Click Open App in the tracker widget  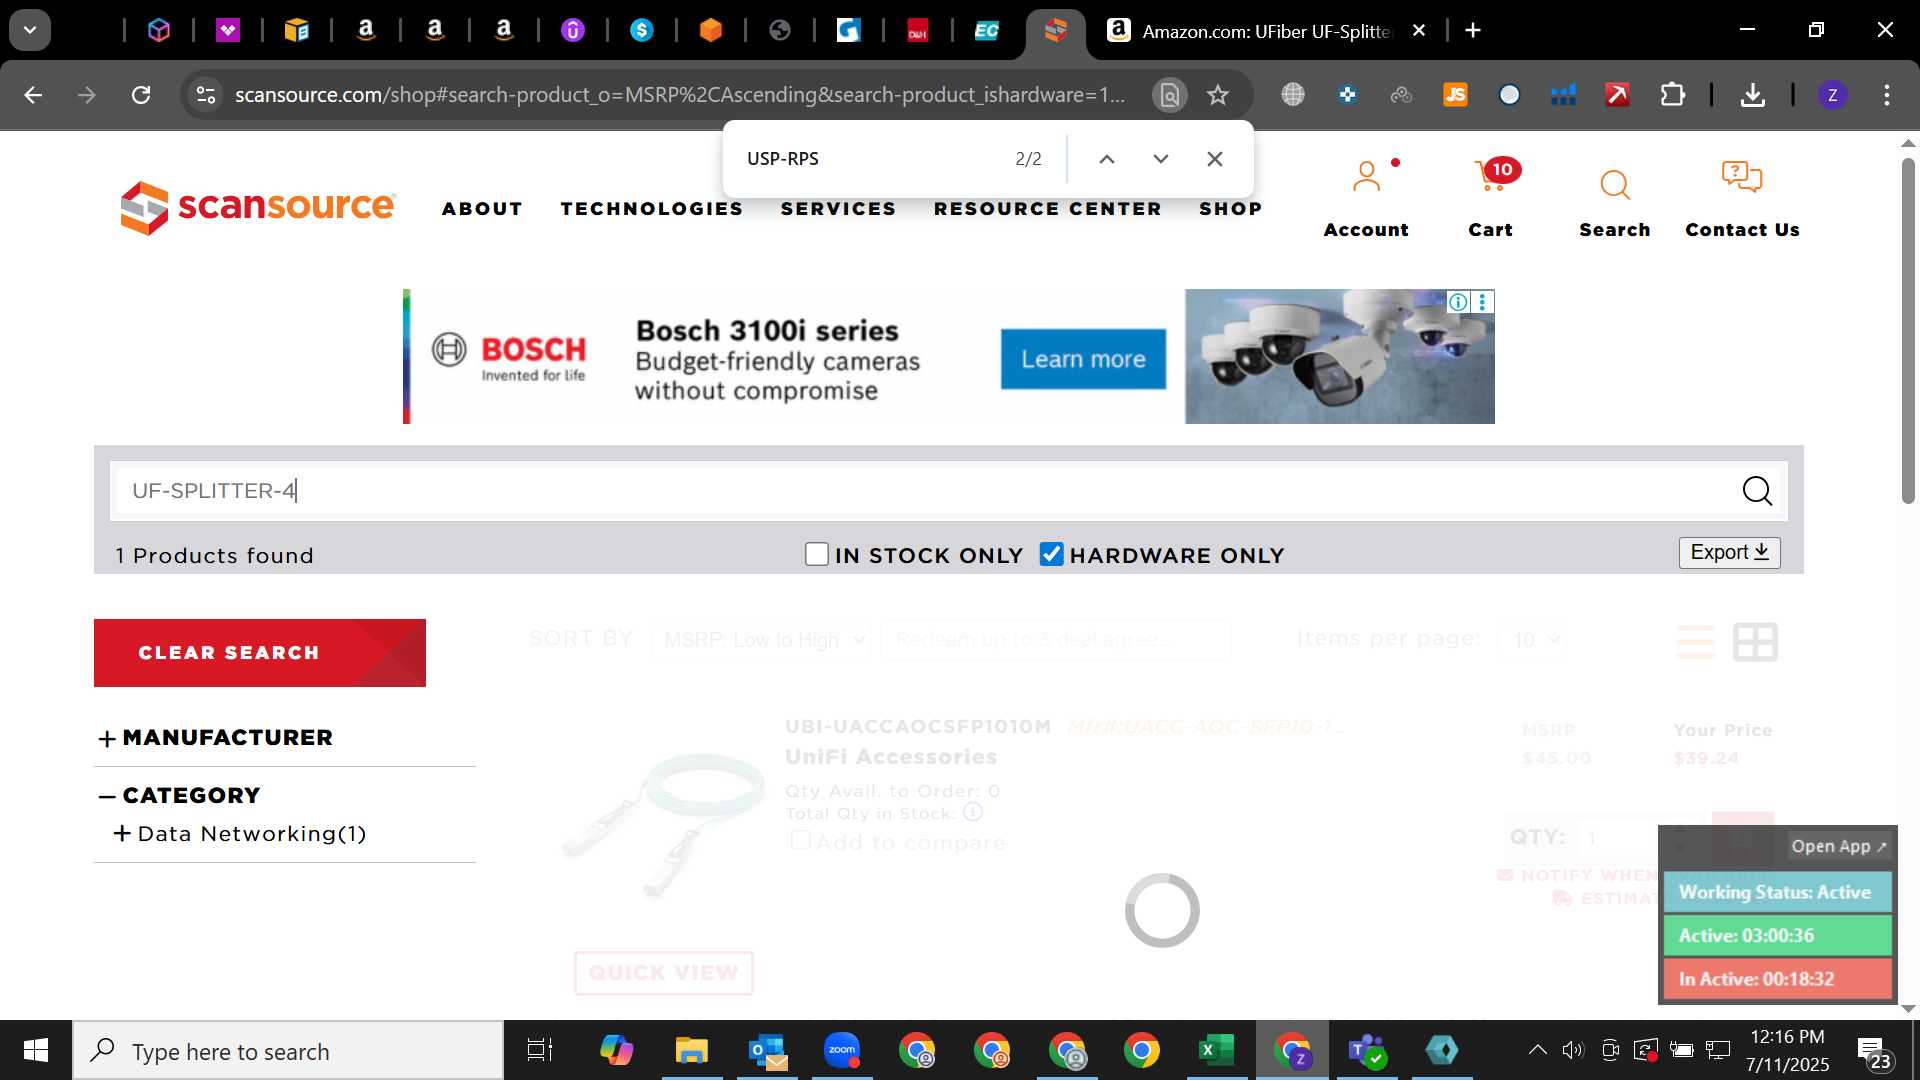[1838, 846]
